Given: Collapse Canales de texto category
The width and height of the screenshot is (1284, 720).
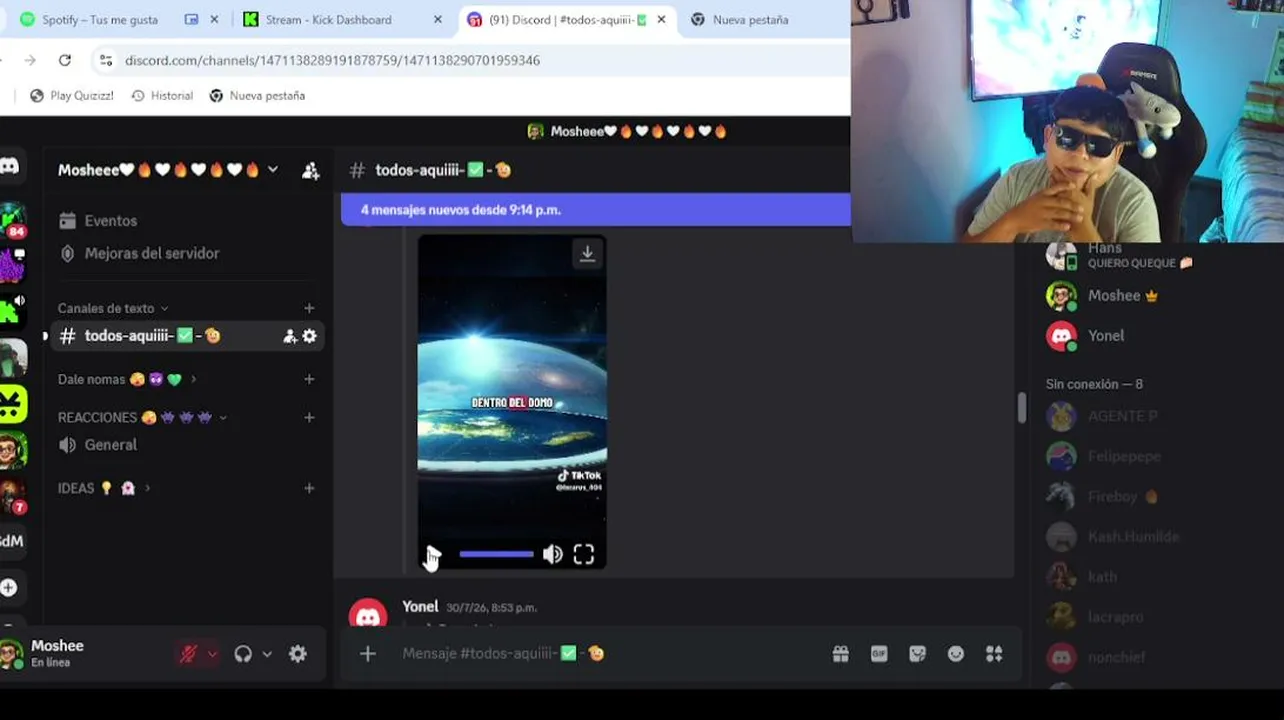Looking at the screenshot, I should pos(113,308).
